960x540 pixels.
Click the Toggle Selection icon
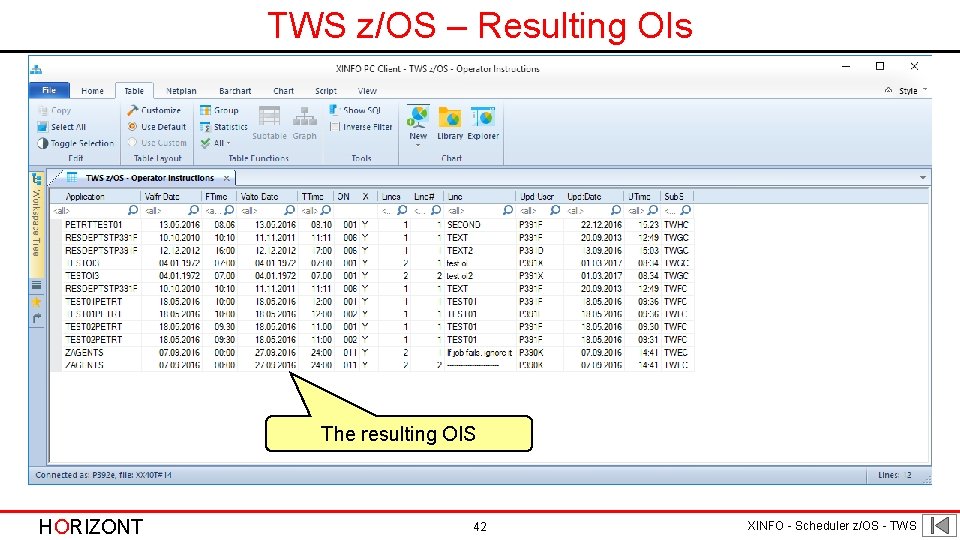tap(42, 143)
